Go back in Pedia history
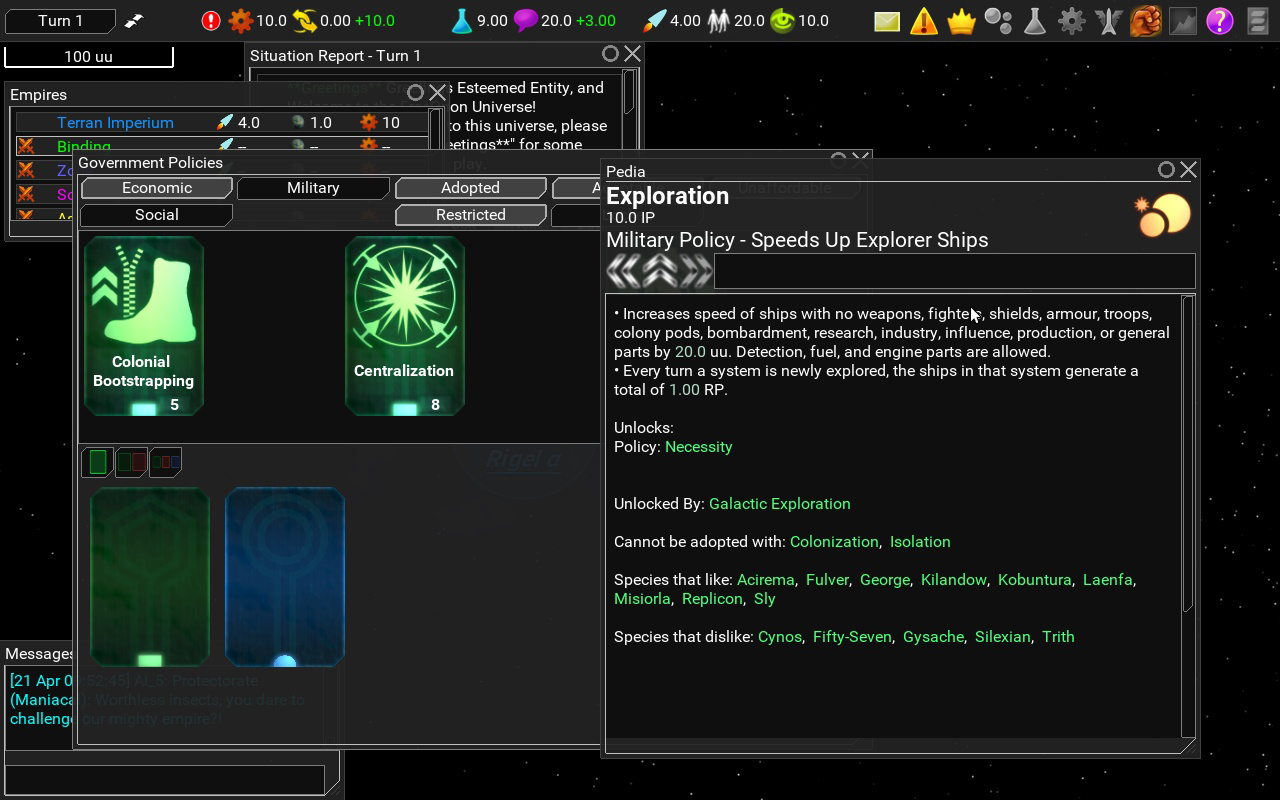The width and height of the screenshot is (1280, 800). [623, 270]
